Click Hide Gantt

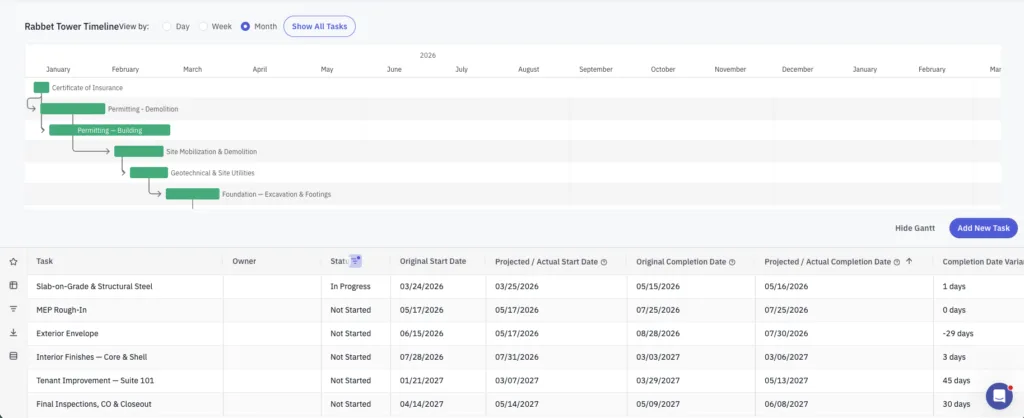(x=915, y=228)
